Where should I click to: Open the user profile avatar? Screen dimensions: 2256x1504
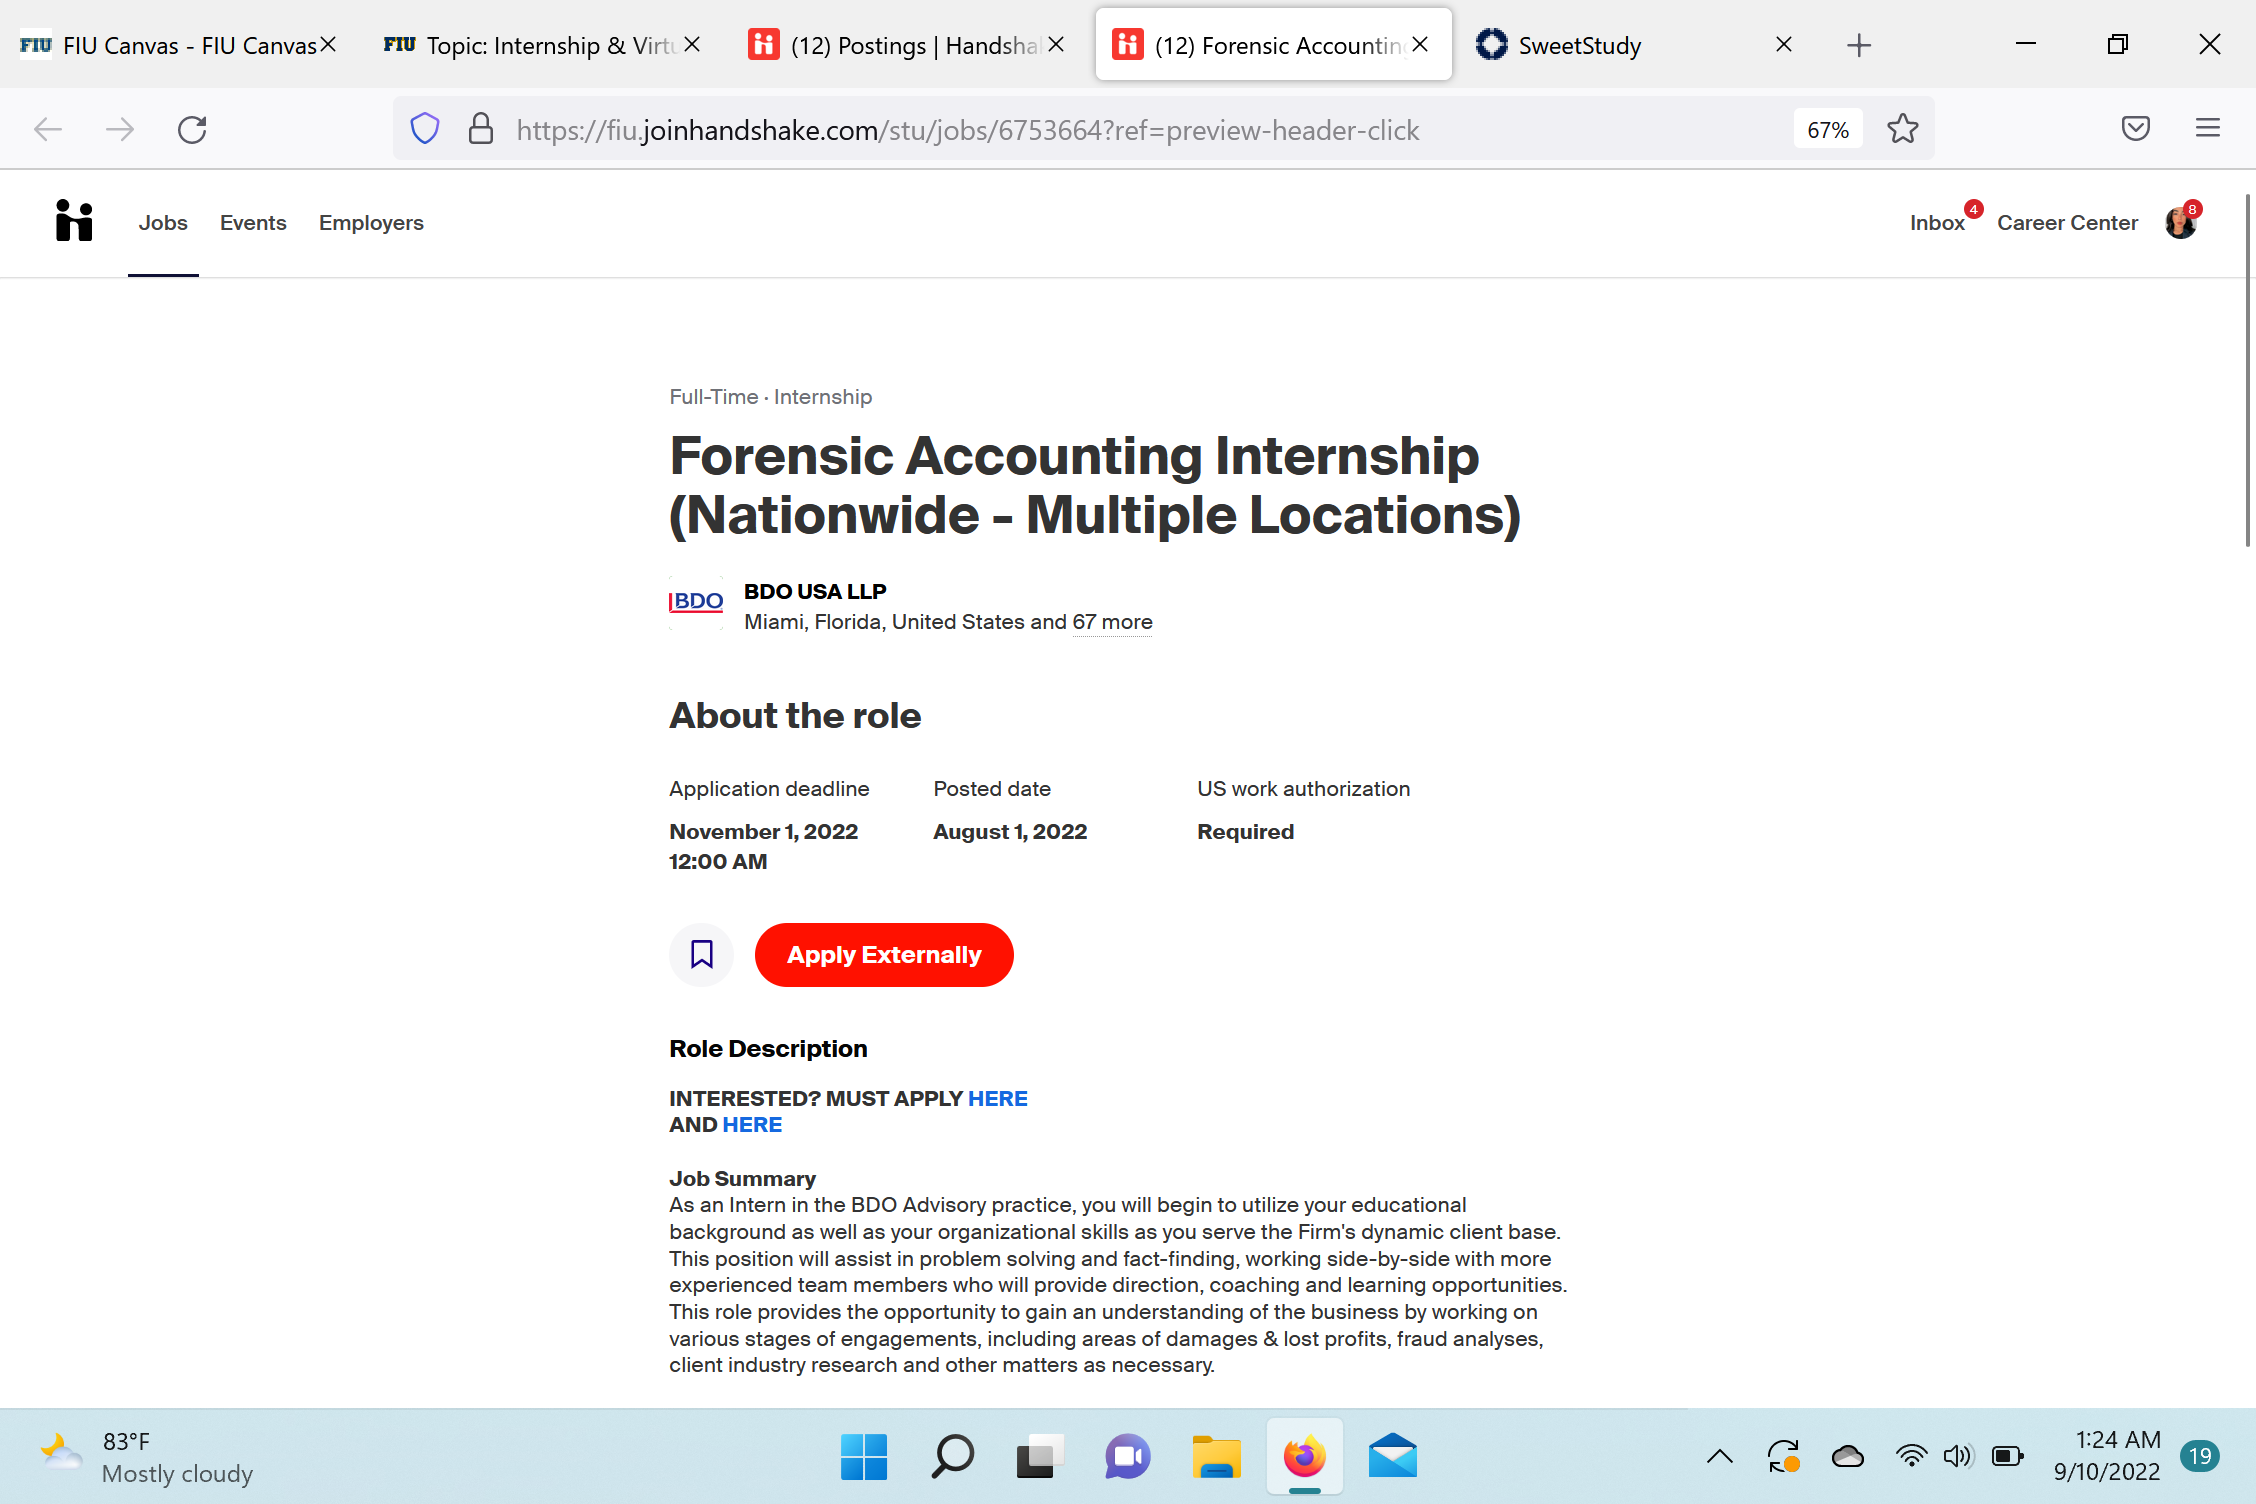[2180, 222]
